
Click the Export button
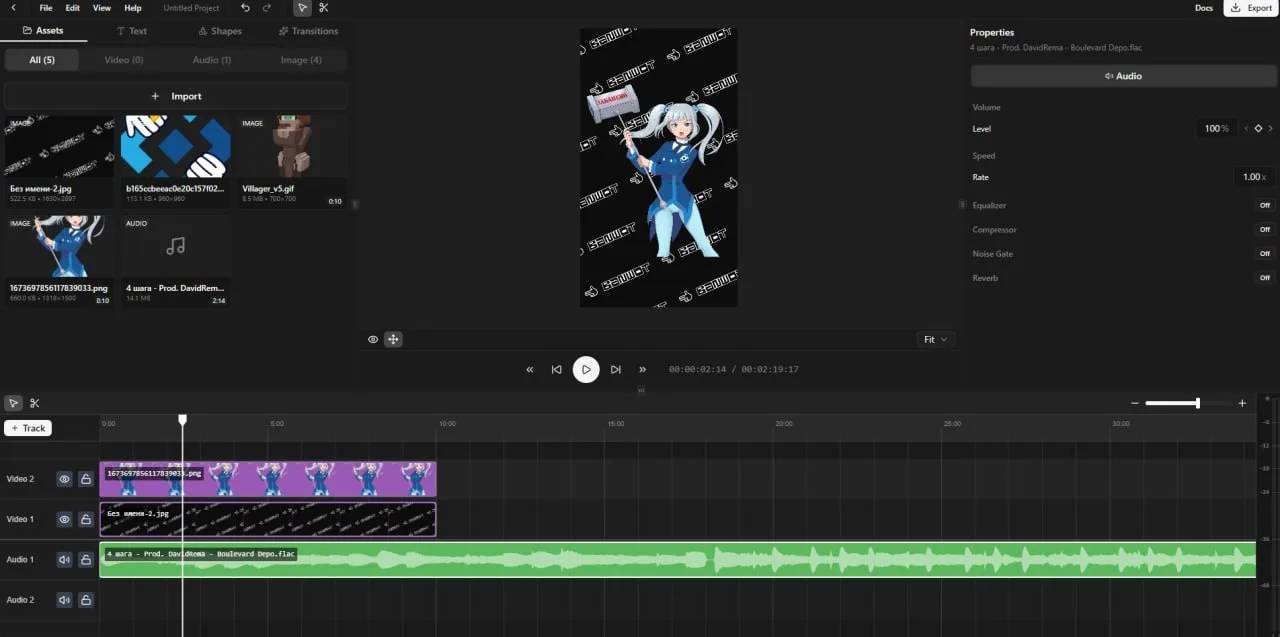1251,8
